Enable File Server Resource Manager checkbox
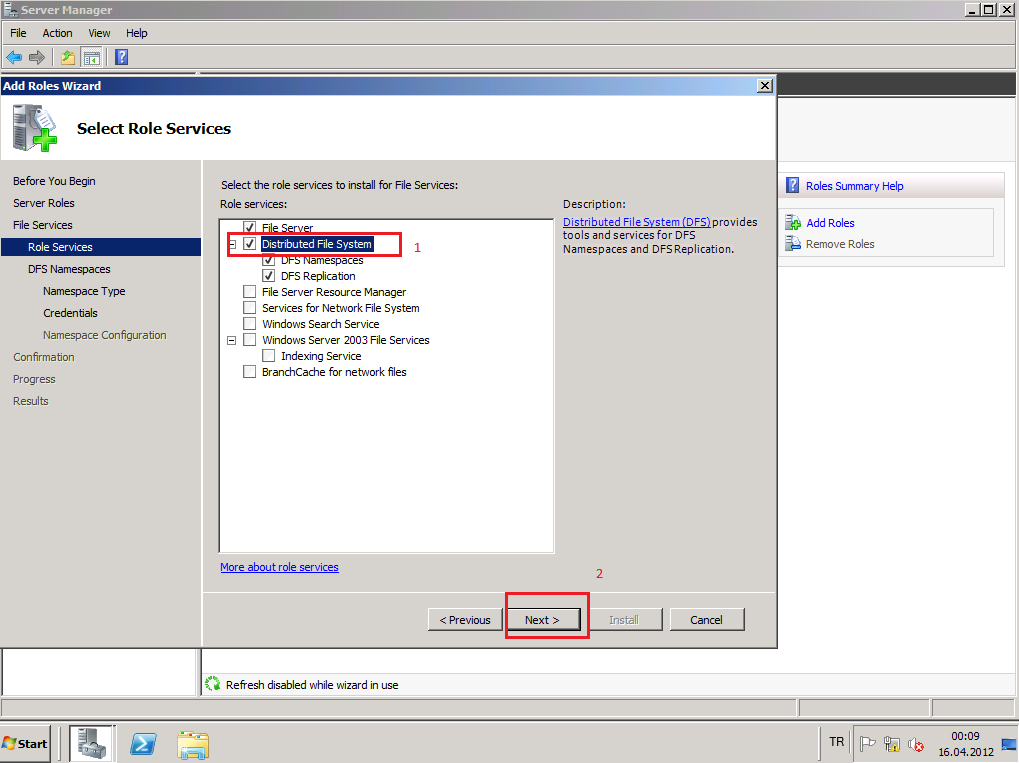Screen dimensions: 1019x763 250,292
